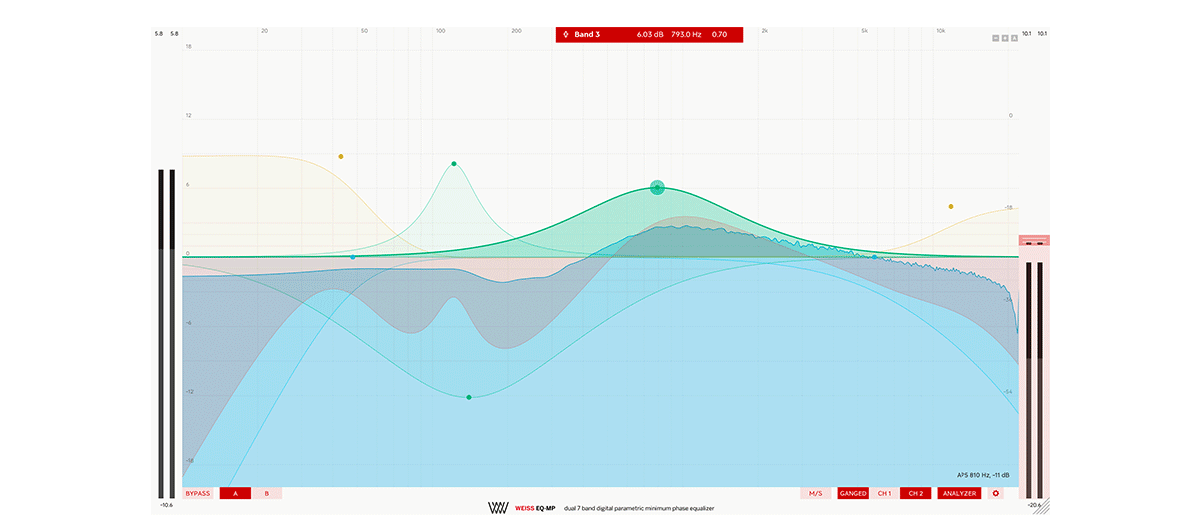Select the highlighted Band 3 peak node
1200x520 pixels.
click(x=657, y=187)
